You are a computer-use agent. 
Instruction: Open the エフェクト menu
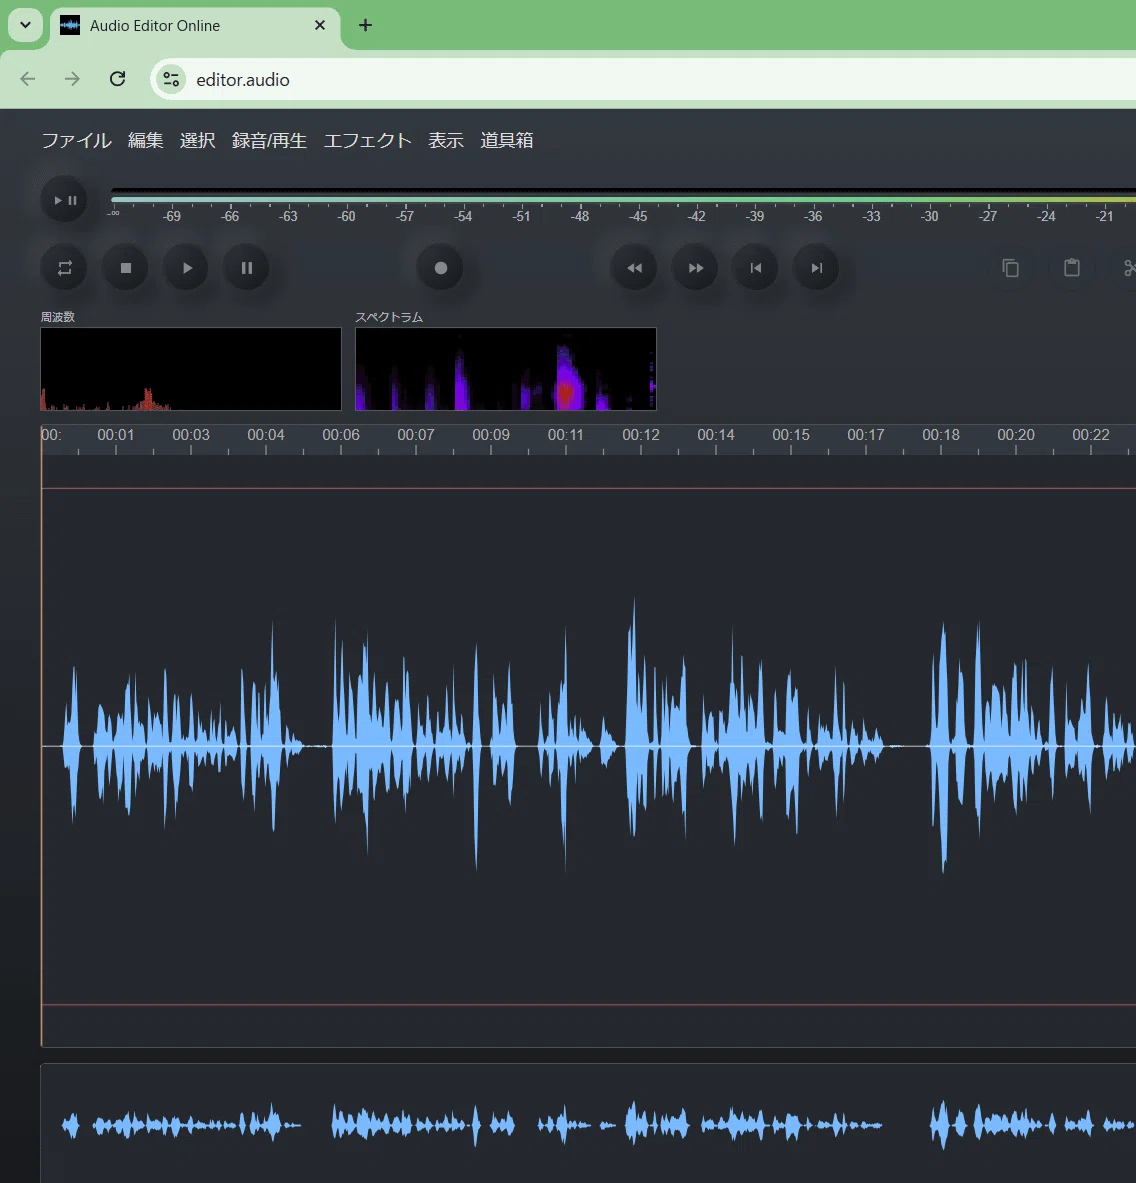367,140
